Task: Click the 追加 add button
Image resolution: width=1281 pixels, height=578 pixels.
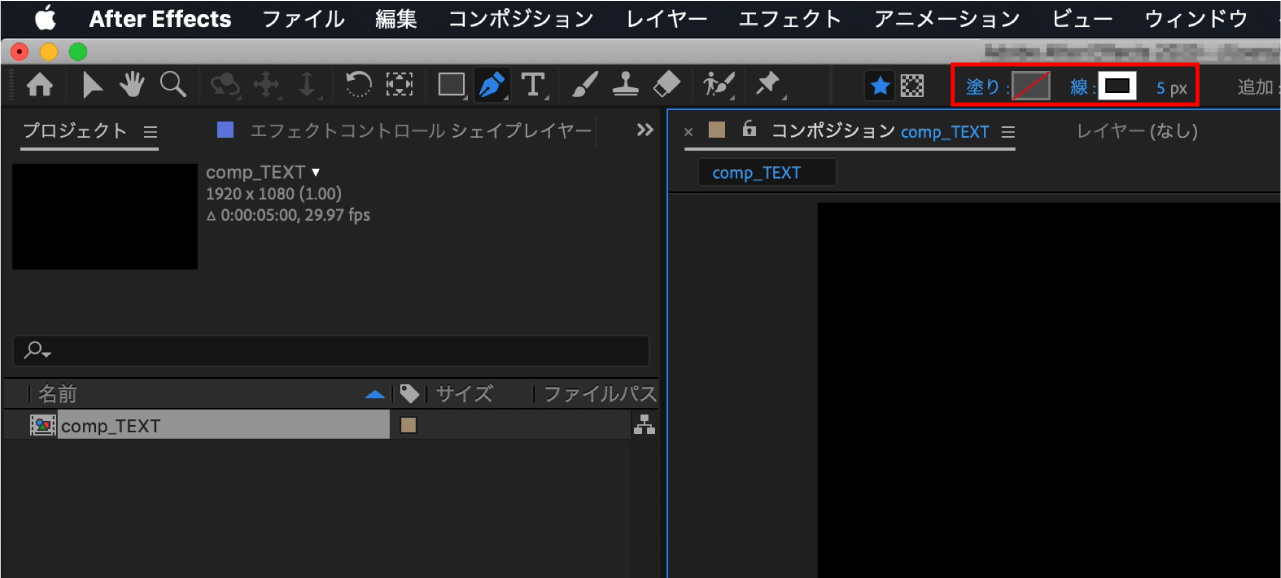Action: coord(1257,87)
